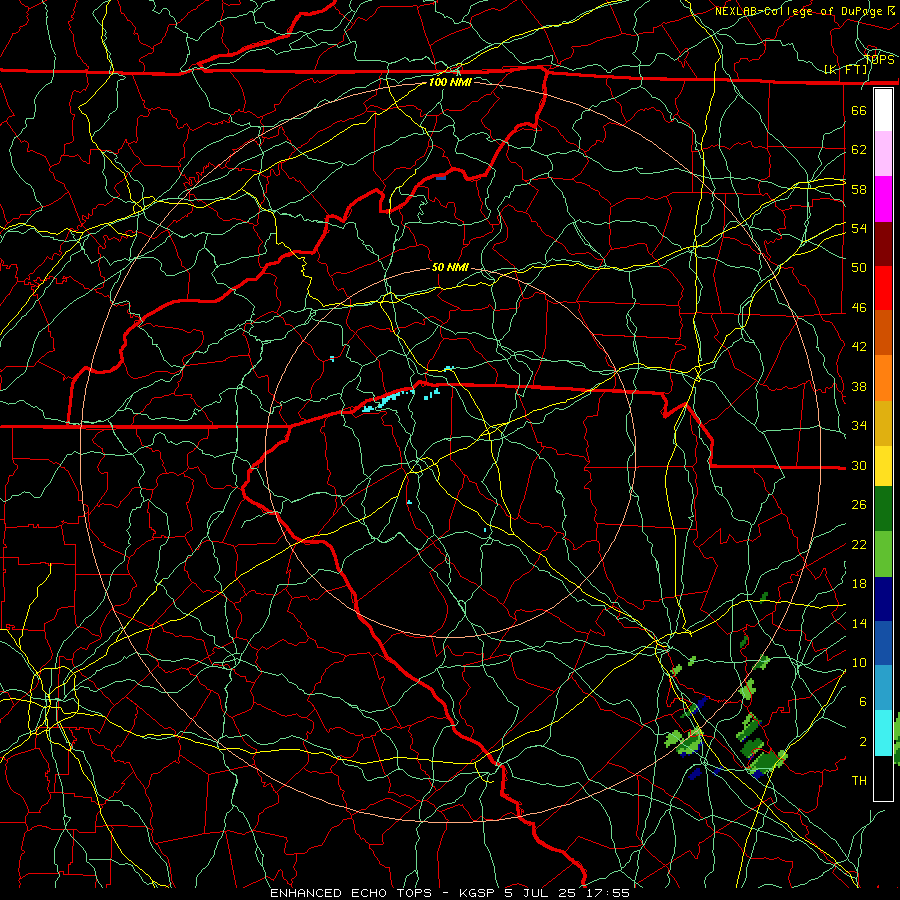Image resolution: width=900 pixels, height=900 pixels.
Task: Click the maroon color scale swatch
Action: [883, 244]
